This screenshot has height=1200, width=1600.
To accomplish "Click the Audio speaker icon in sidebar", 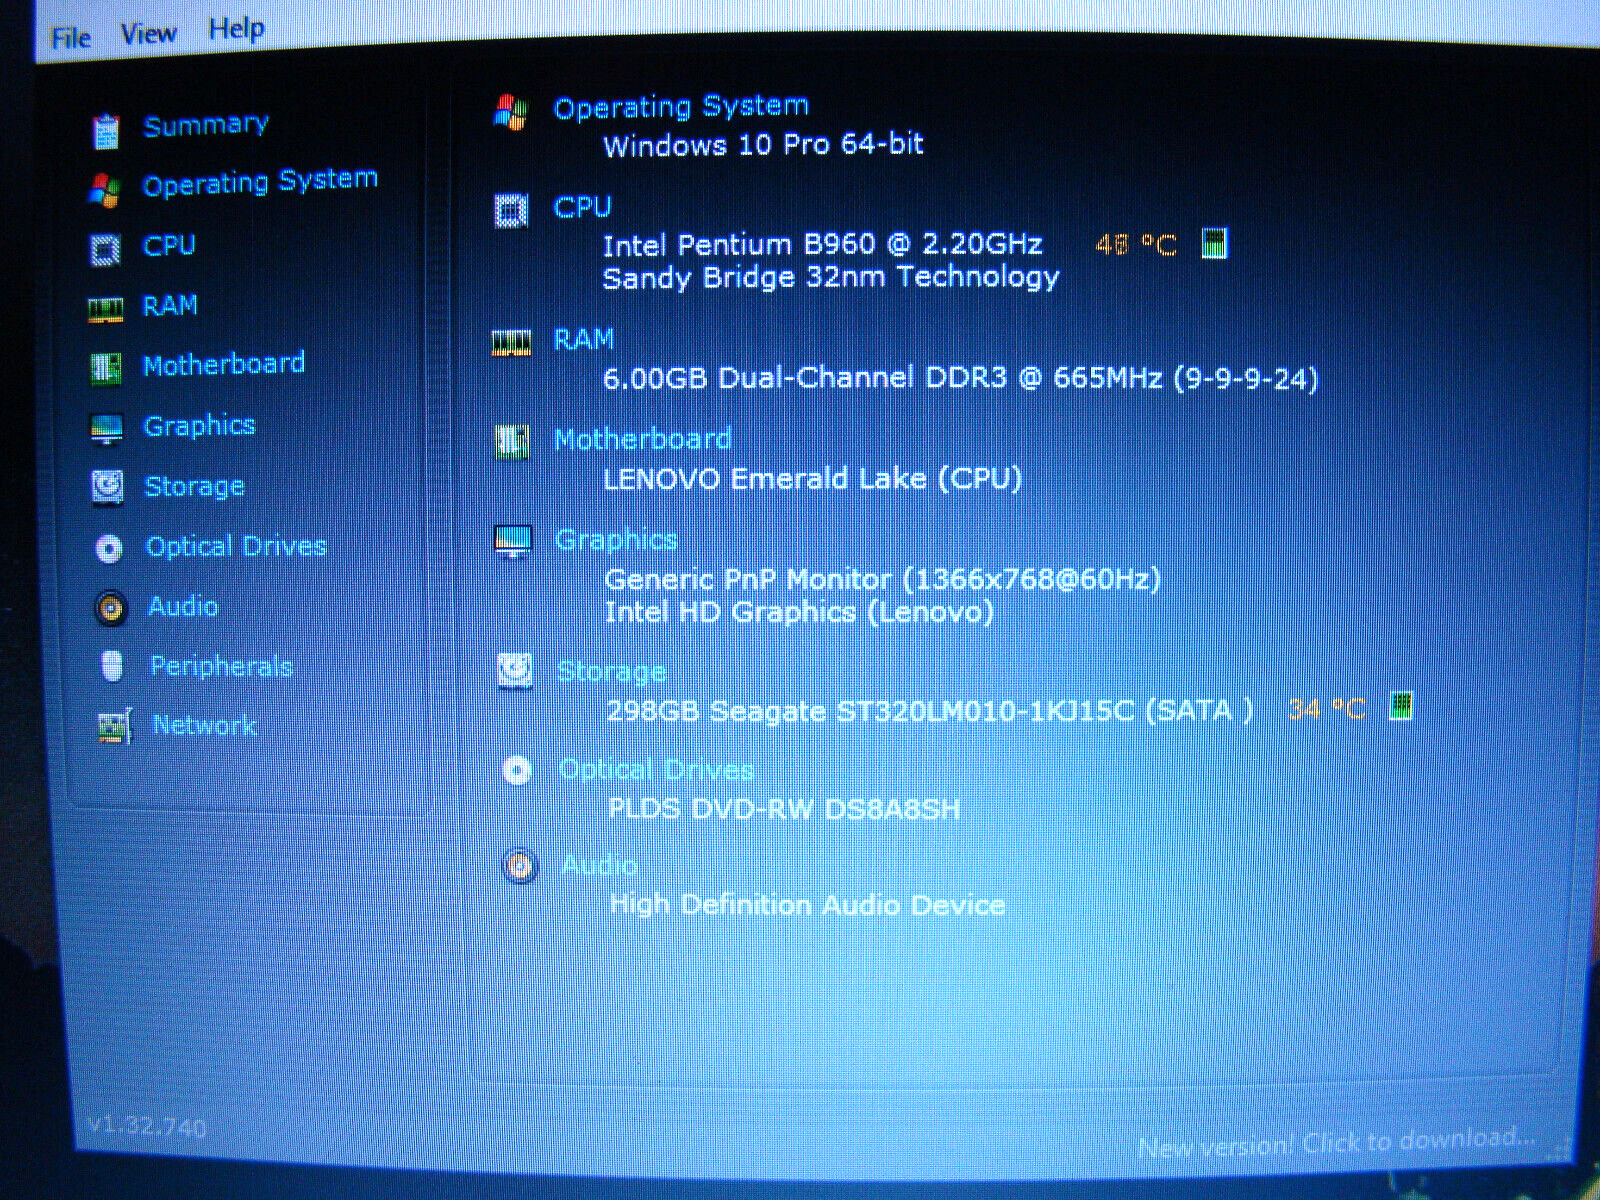I will [111, 608].
